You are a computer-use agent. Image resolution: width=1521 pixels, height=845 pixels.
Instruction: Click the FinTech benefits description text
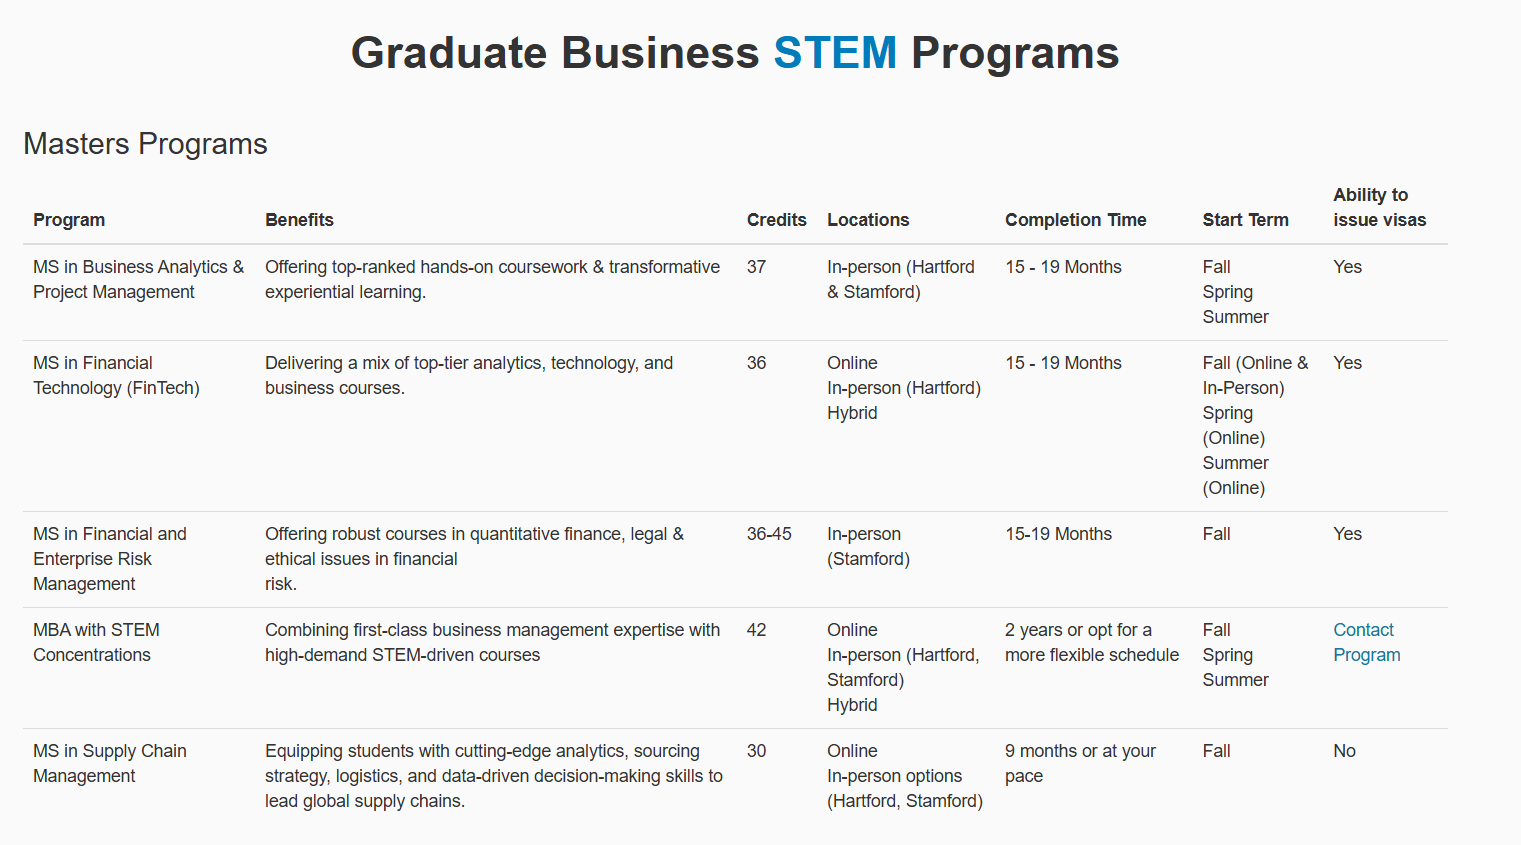[x=468, y=375]
